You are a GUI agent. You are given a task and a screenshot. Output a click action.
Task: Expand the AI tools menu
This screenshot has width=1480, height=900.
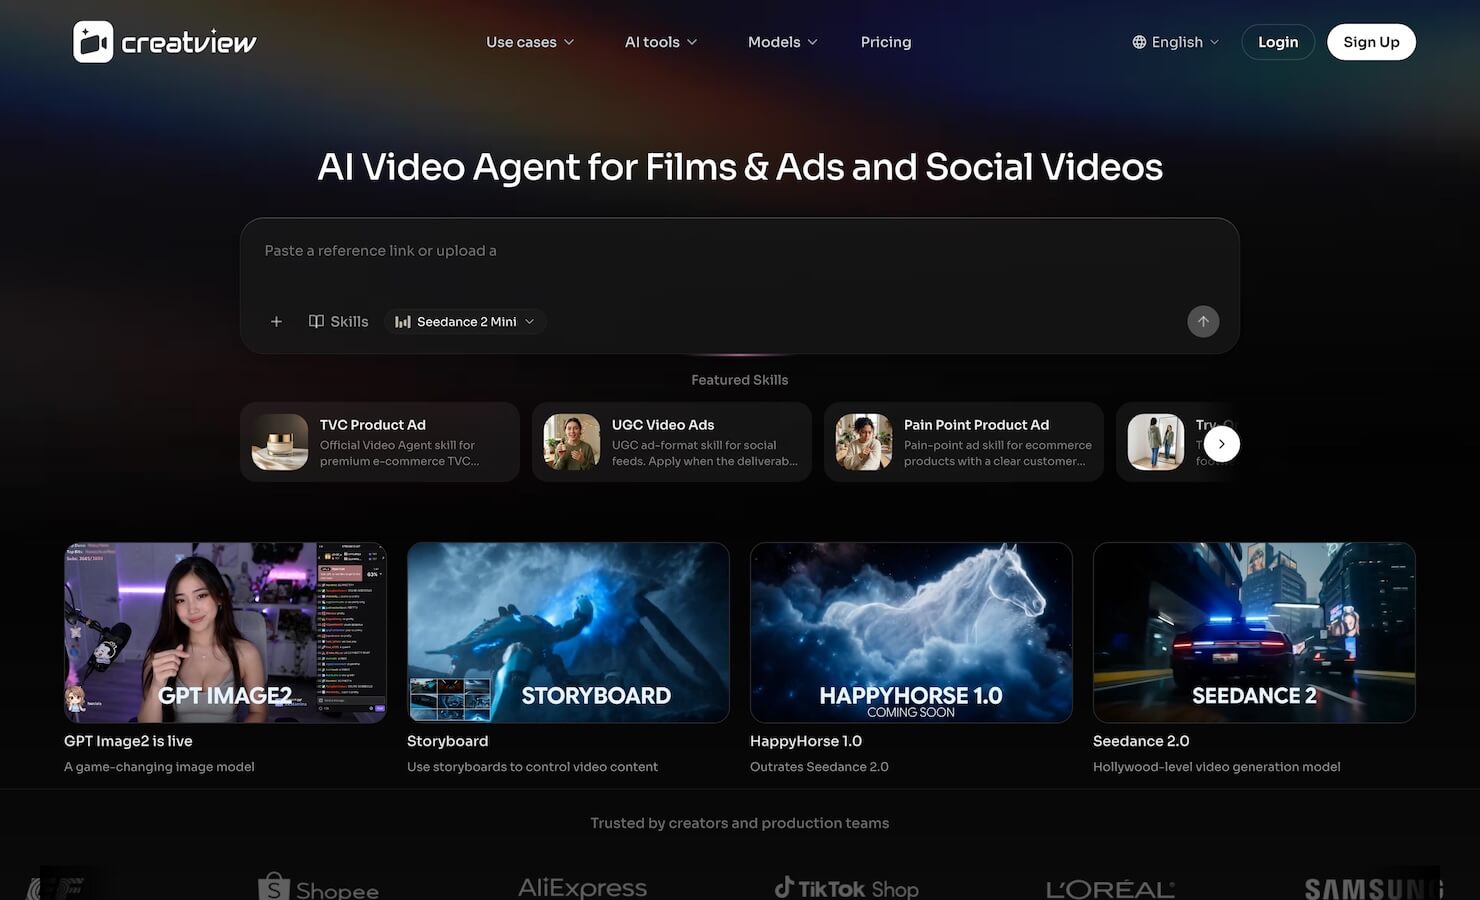pos(661,42)
